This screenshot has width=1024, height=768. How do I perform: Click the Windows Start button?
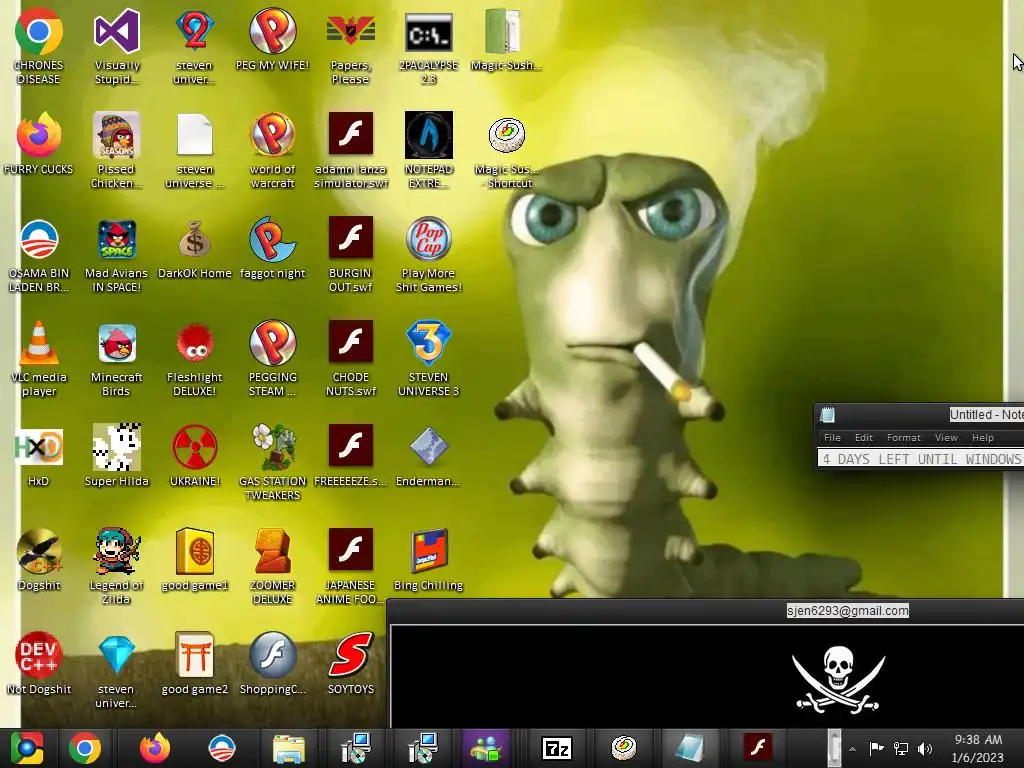(26, 748)
